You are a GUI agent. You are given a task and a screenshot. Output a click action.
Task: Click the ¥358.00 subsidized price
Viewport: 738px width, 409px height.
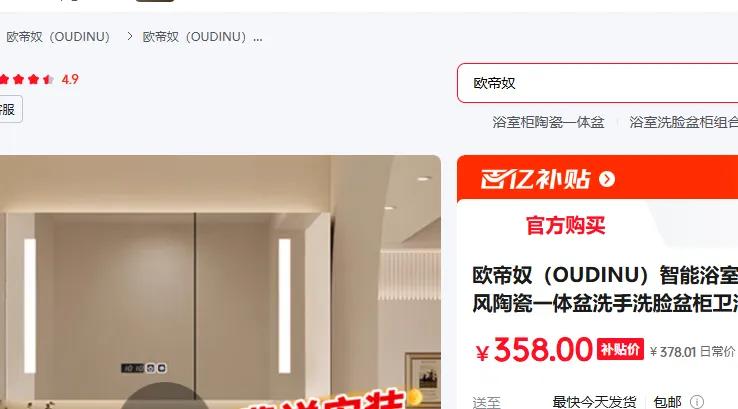pos(534,350)
